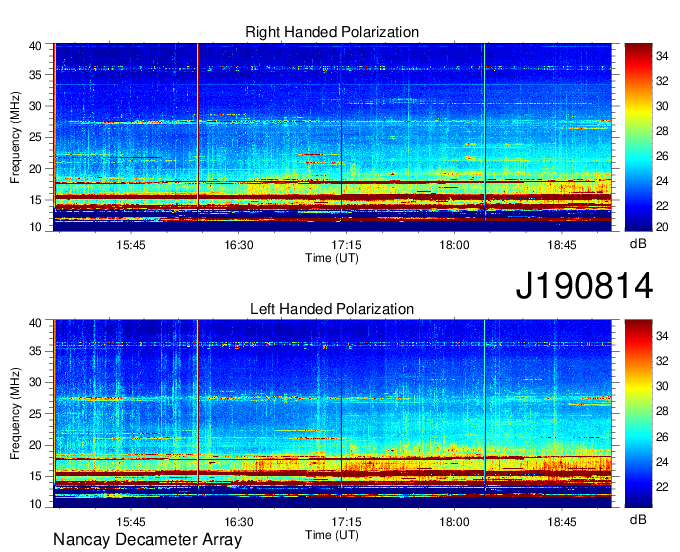Screen dimensions: 680x552
Task: Click "Time (UT)" label under Right Handed plot
Action: coord(332,258)
